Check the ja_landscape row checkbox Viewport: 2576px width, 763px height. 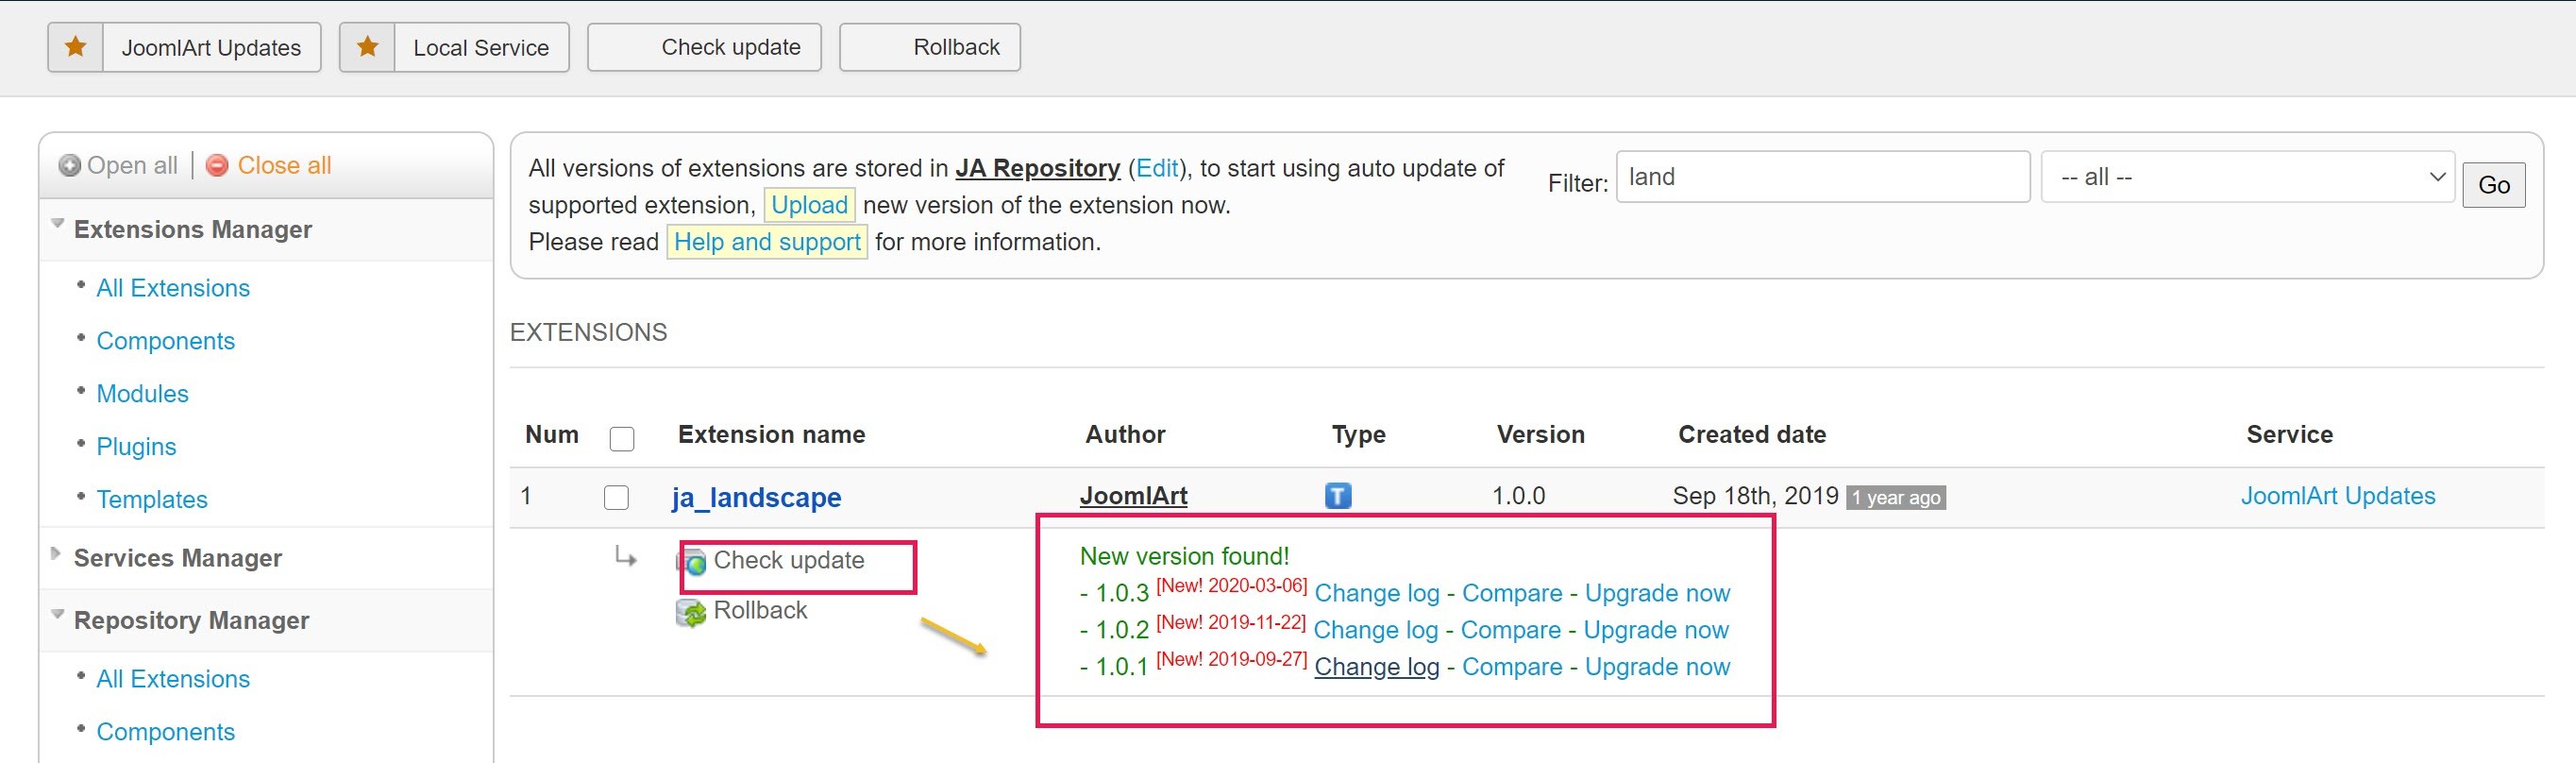click(x=617, y=497)
